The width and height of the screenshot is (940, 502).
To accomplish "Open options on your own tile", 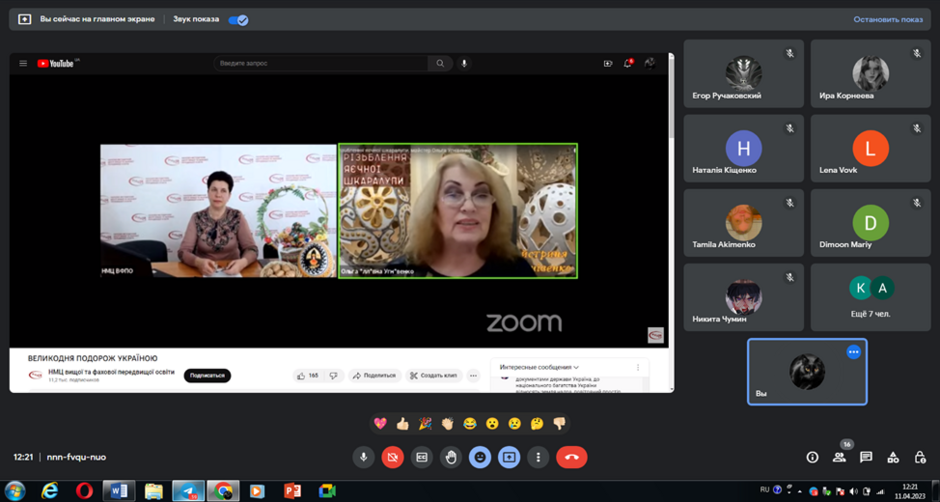I will [854, 352].
